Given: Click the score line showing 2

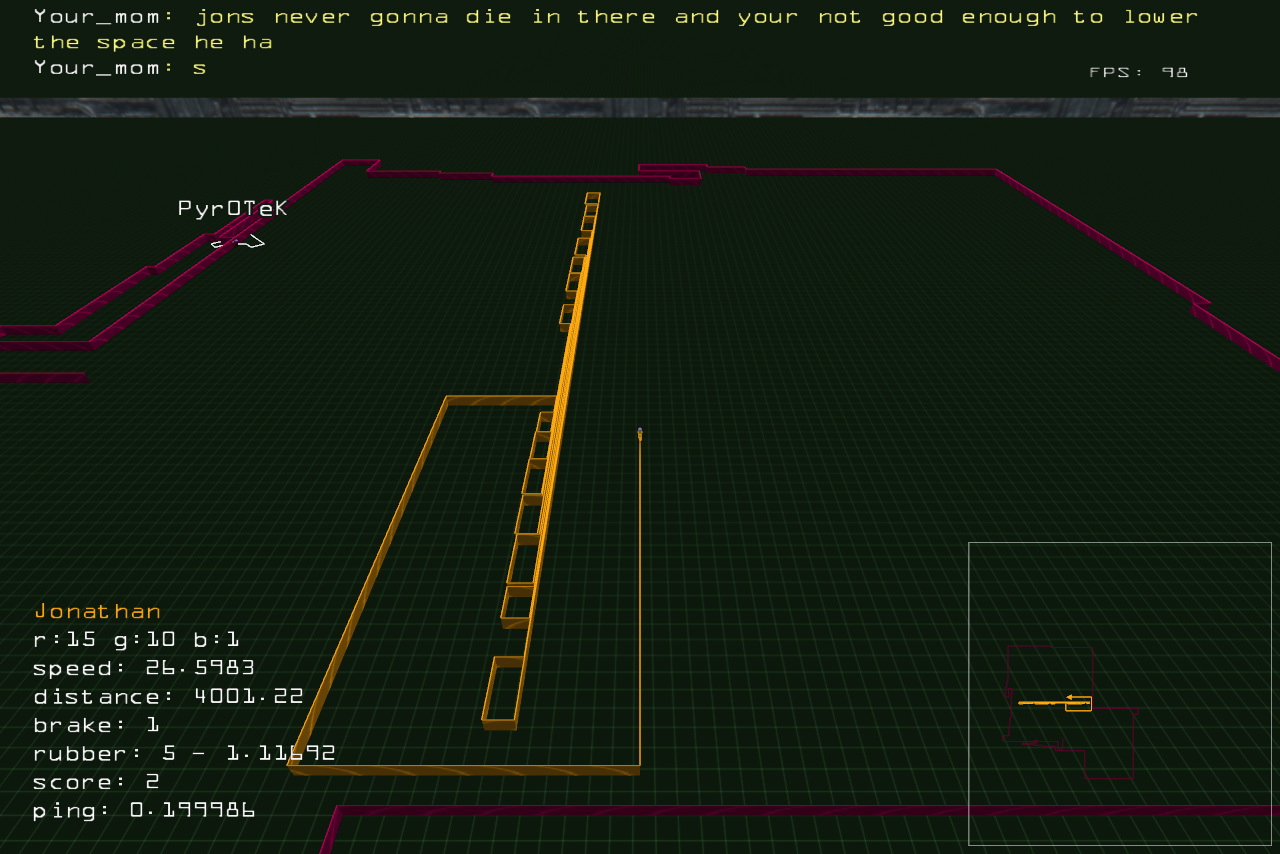Looking at the screenshot, I should pyautogui.click(x=96, y=781).
